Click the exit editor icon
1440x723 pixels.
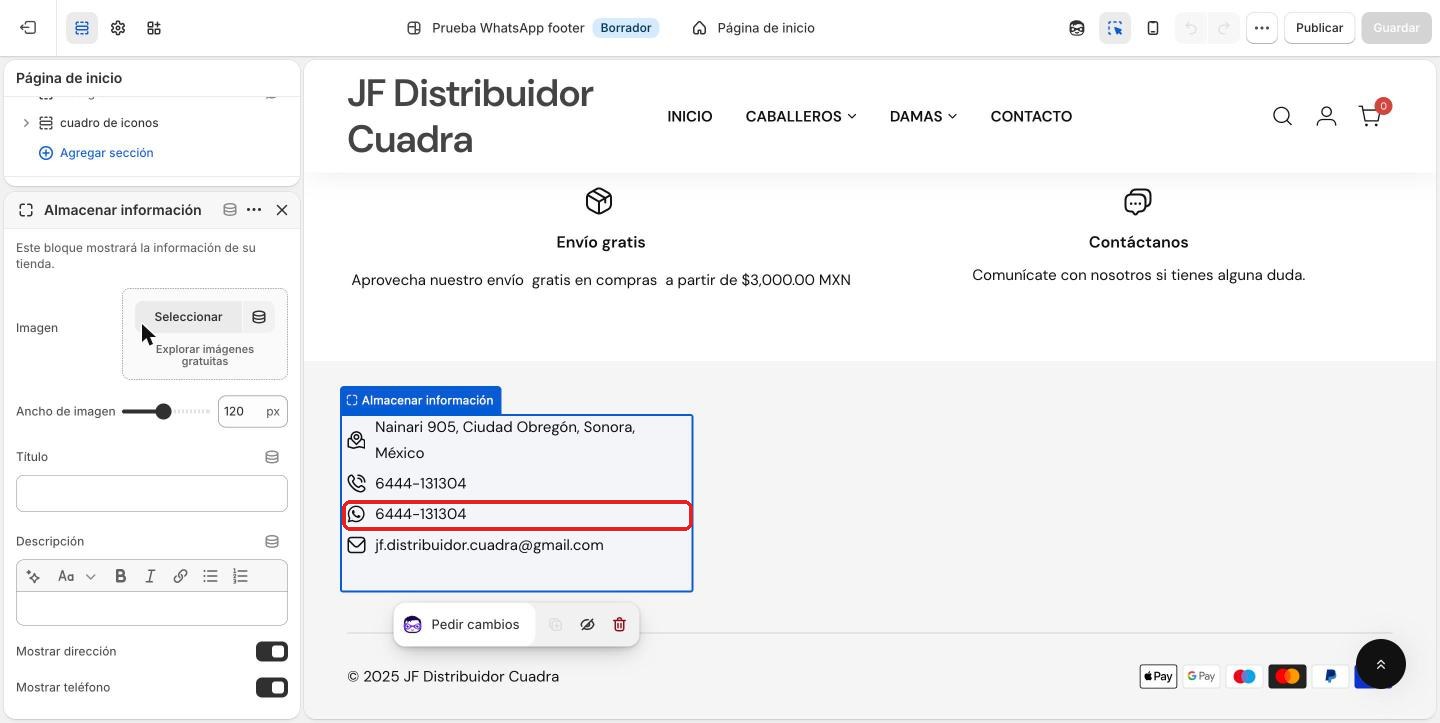point(28,28)
